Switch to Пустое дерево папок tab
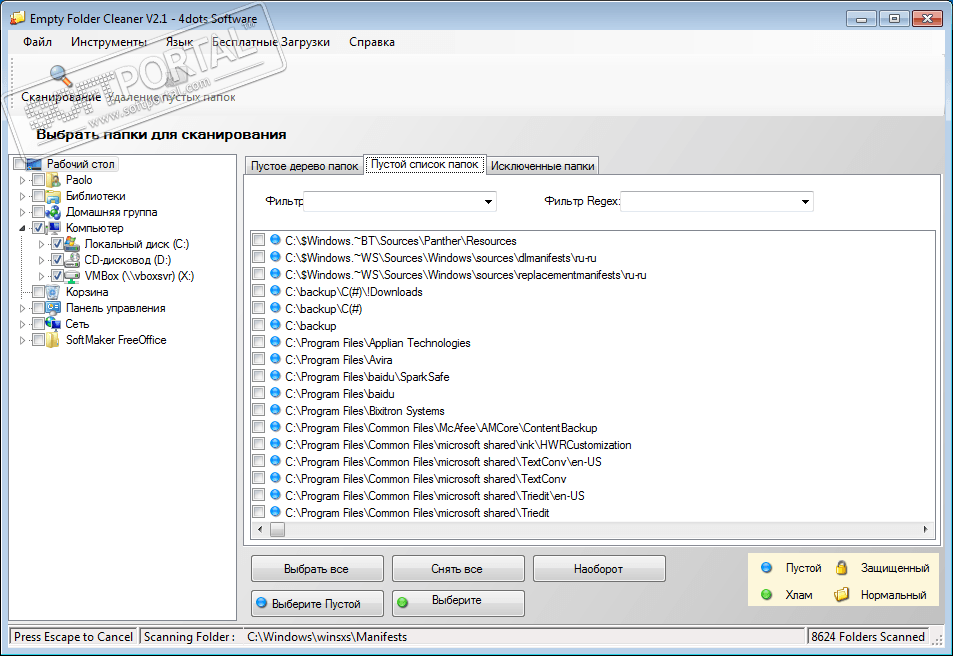 pos(304,165)
